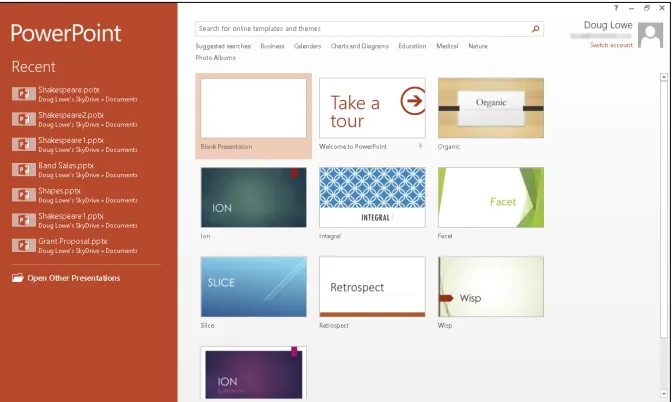Image resolution: width=672 pixels, height=402 pixels.
Task: Choose the Integral theme thumbnail
Action: pos(372,197)
